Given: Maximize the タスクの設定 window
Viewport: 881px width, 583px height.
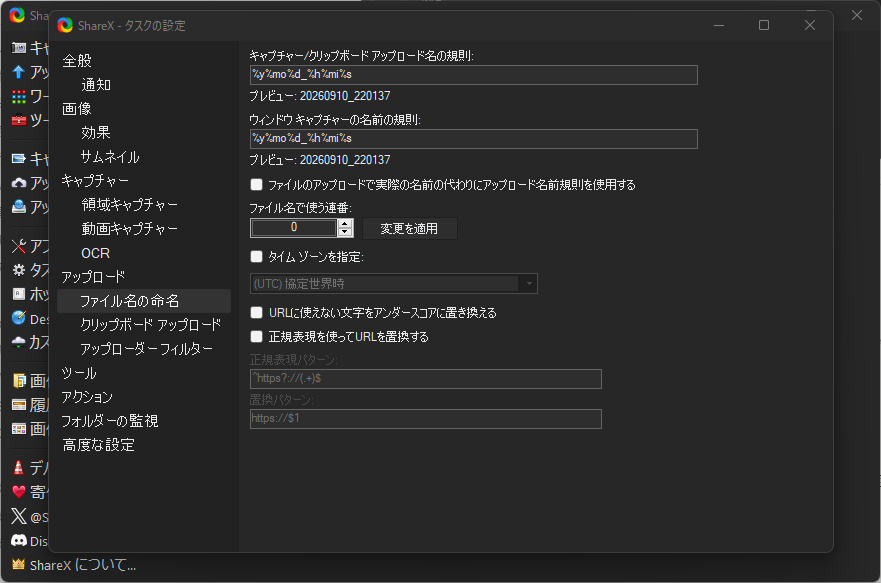Looking at the screenshot, I should [x=764, y=25].
